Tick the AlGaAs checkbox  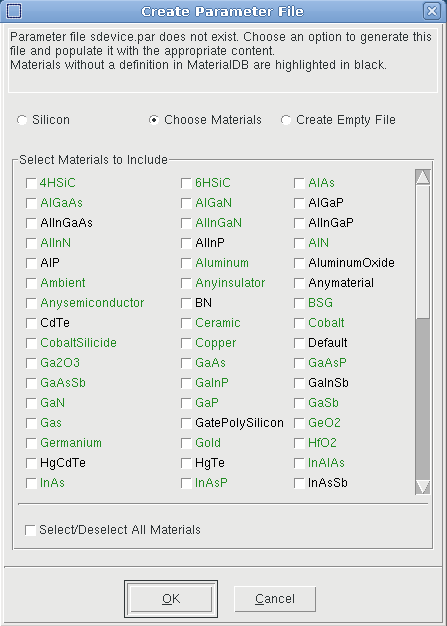(31, 203)
